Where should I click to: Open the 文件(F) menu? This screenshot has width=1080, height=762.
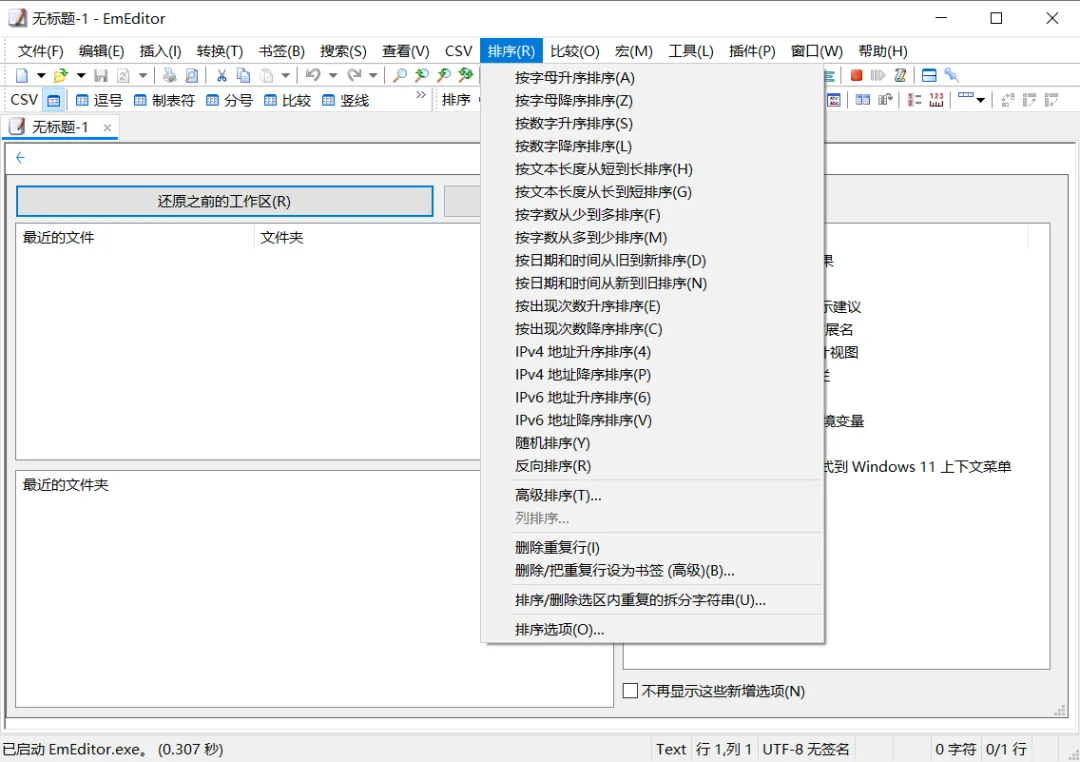click(41, 51)
